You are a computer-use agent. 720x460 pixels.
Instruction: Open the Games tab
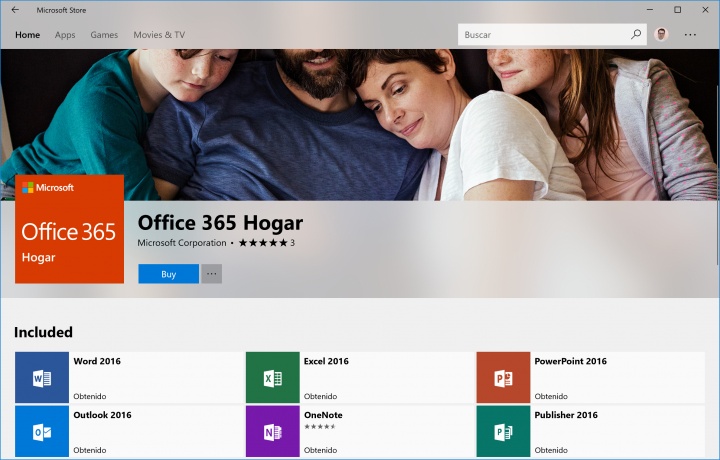point(104,35)
